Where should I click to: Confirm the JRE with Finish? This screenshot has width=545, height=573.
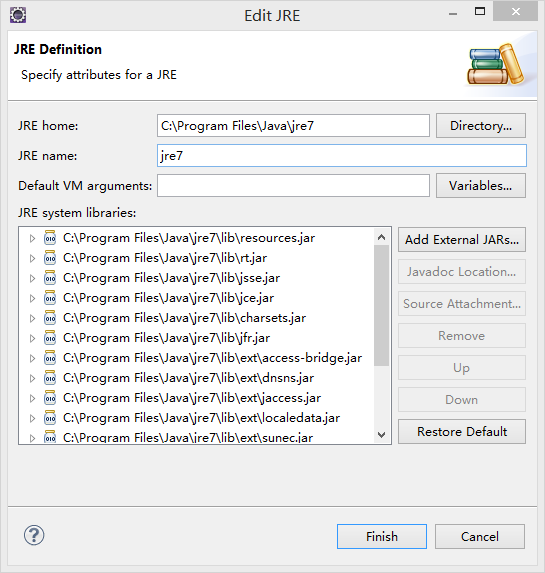(x=382, y=536)
